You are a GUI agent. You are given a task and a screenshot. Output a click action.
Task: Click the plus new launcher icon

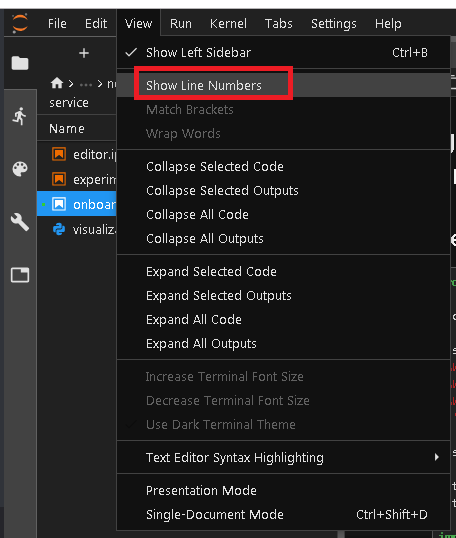click(84, 53)
